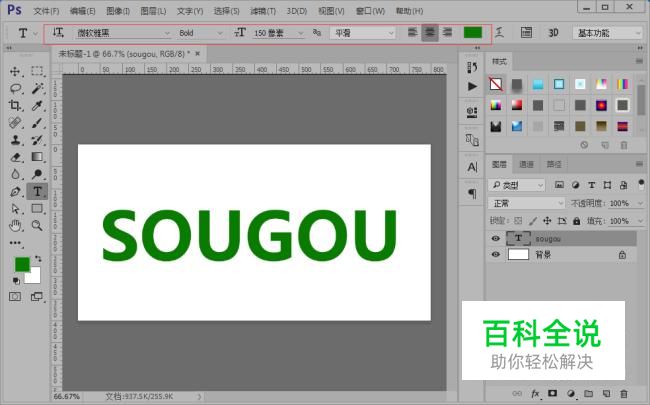Select the Blur tool
The height and width of the screenshot is (405, 650).
(x=15, y=174)
